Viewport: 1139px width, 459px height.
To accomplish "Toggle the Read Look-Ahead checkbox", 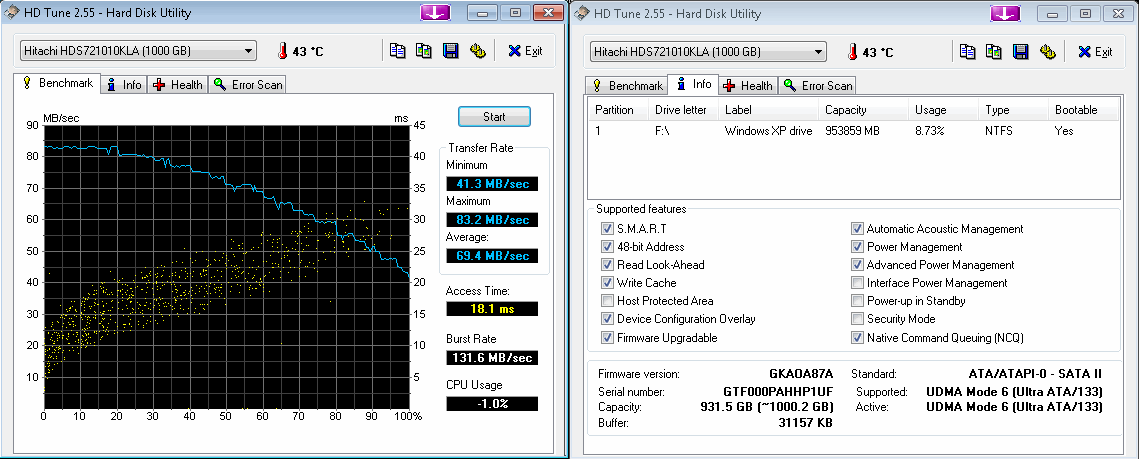I will [607, 265].
